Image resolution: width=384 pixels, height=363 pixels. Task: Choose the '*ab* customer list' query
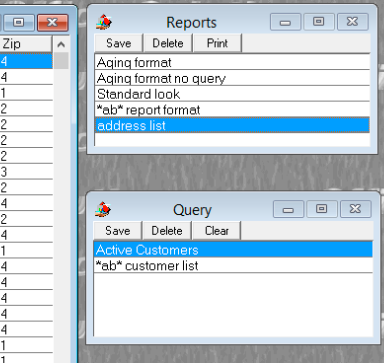233,266
